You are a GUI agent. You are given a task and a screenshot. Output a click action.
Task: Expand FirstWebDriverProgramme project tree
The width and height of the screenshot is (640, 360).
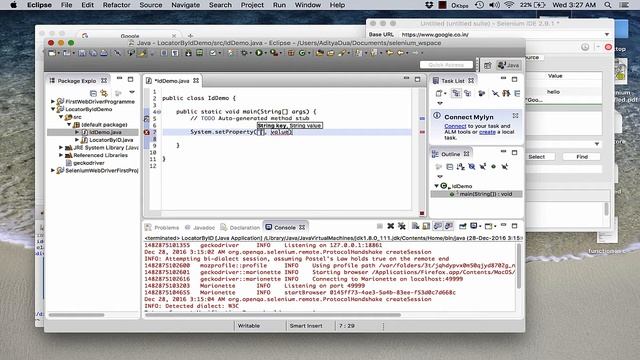[x=53, y=101]
